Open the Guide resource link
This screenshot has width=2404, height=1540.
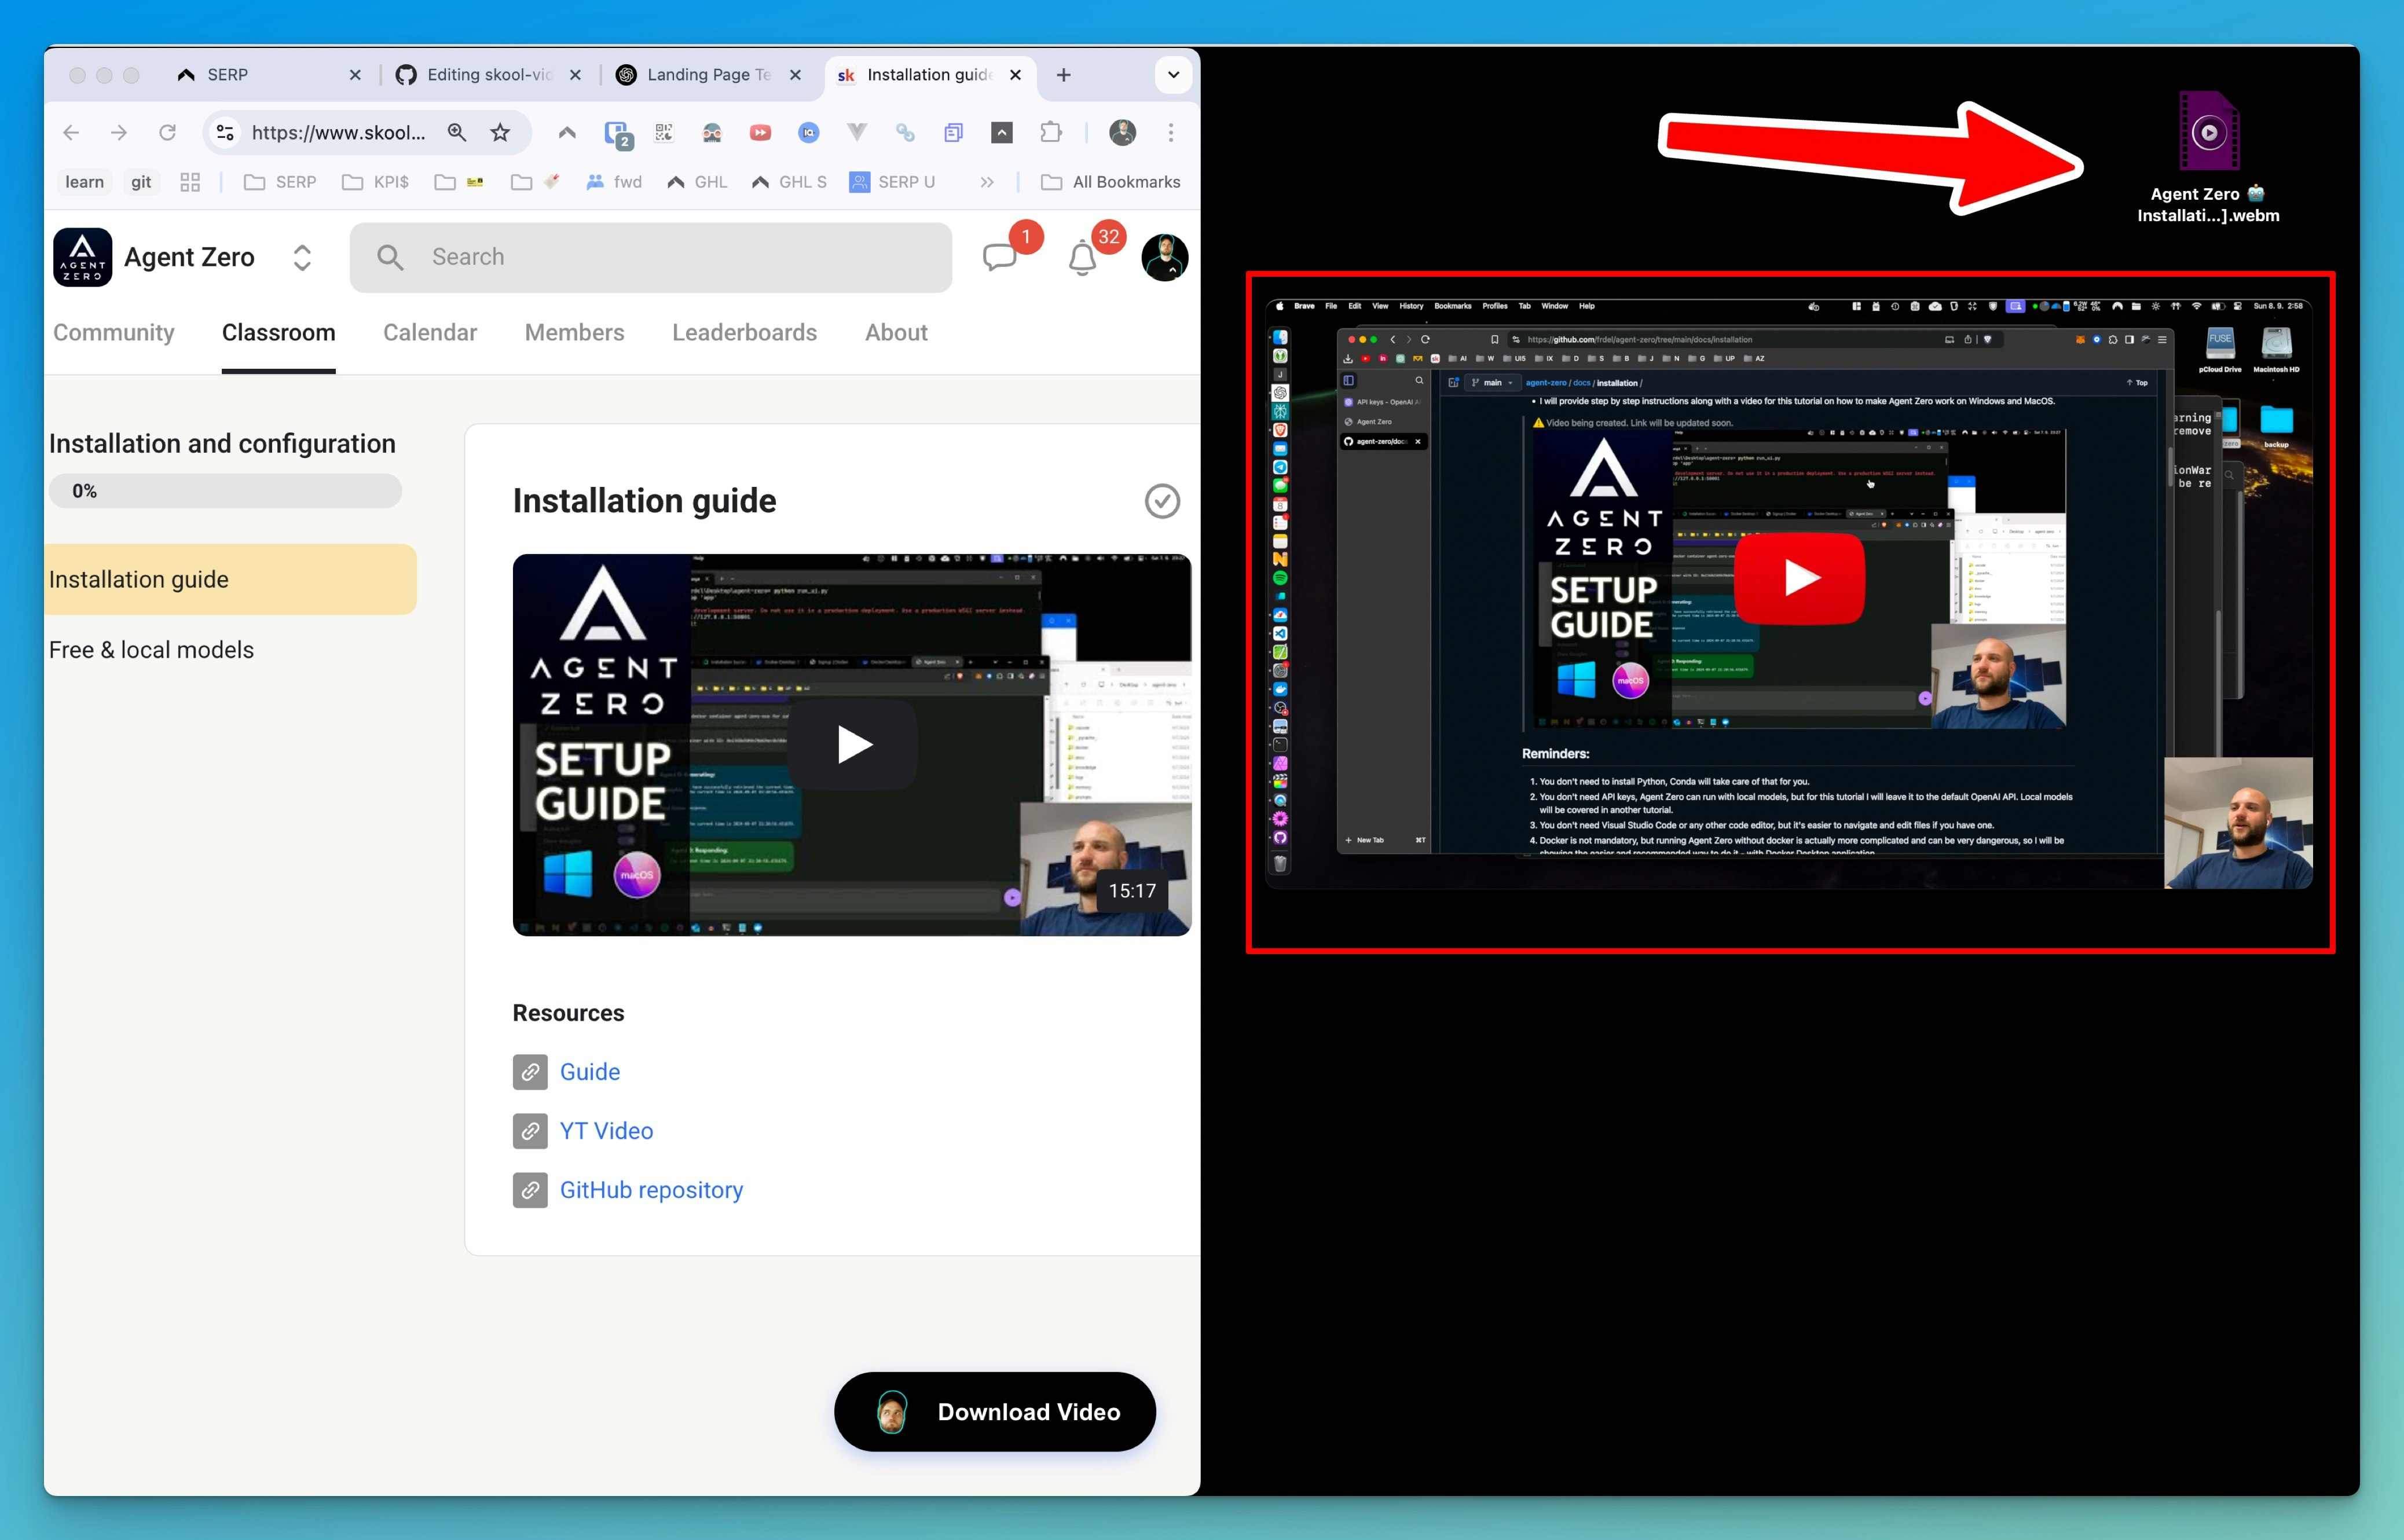(590, 1072)
